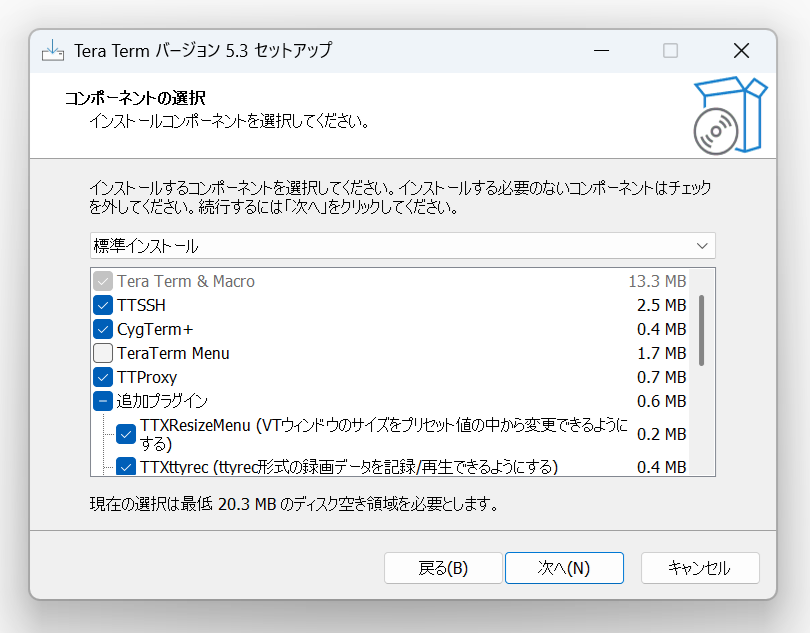
Task: Select the TTXResizeMenu description text
Action: tap(384, 434)
